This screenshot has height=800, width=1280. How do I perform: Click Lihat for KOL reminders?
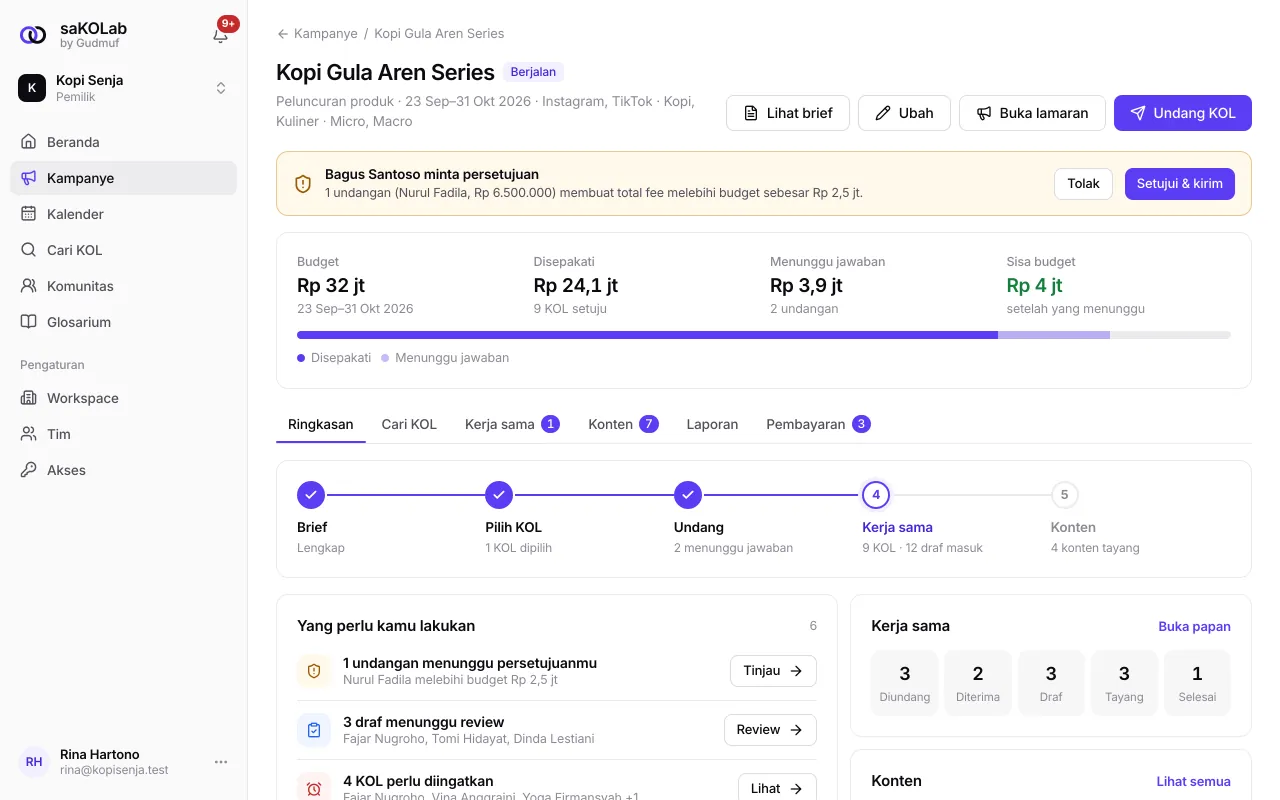777,788
